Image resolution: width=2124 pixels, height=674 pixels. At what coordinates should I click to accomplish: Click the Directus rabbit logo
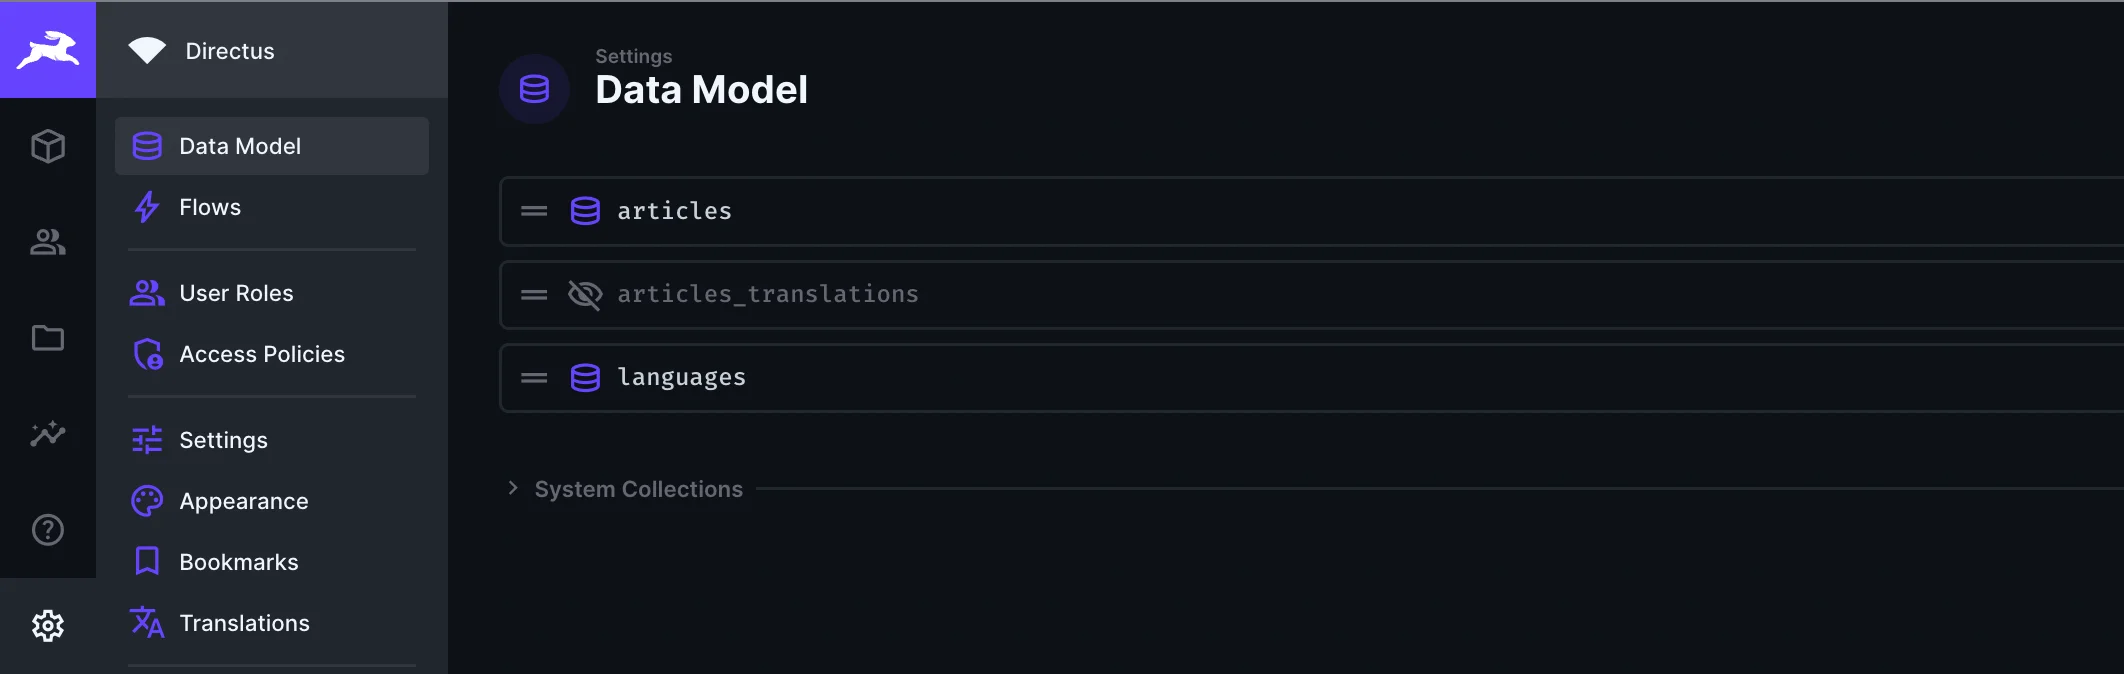click(48, 49)
